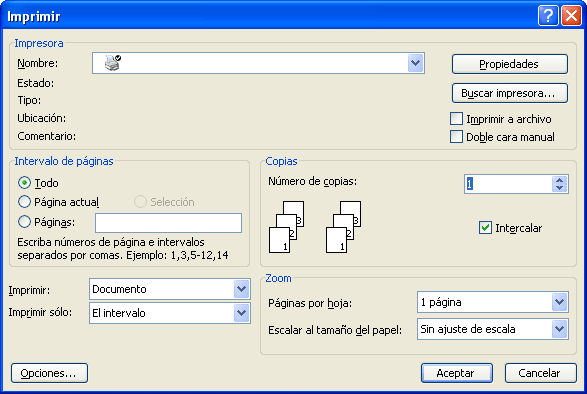
Task: Enable Imprimir a archivo checkbox
Action: (x=456, y=119)
